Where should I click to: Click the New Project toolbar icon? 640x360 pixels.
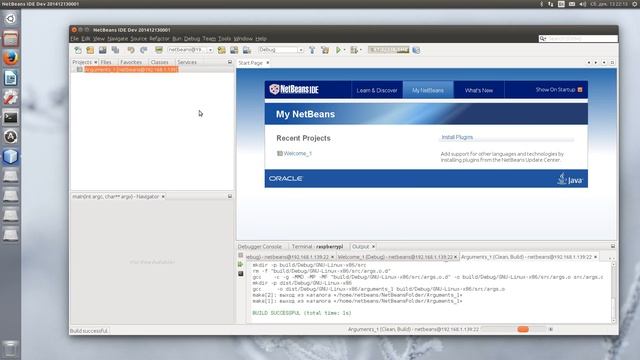tap(90, 50)
